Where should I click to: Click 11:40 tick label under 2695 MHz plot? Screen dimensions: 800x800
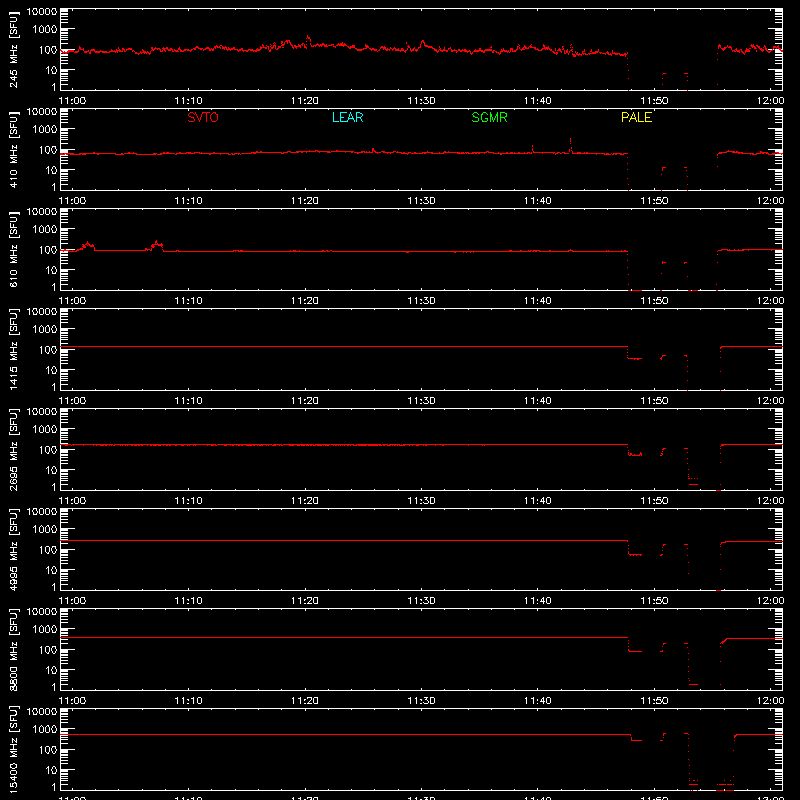point(538,501)
